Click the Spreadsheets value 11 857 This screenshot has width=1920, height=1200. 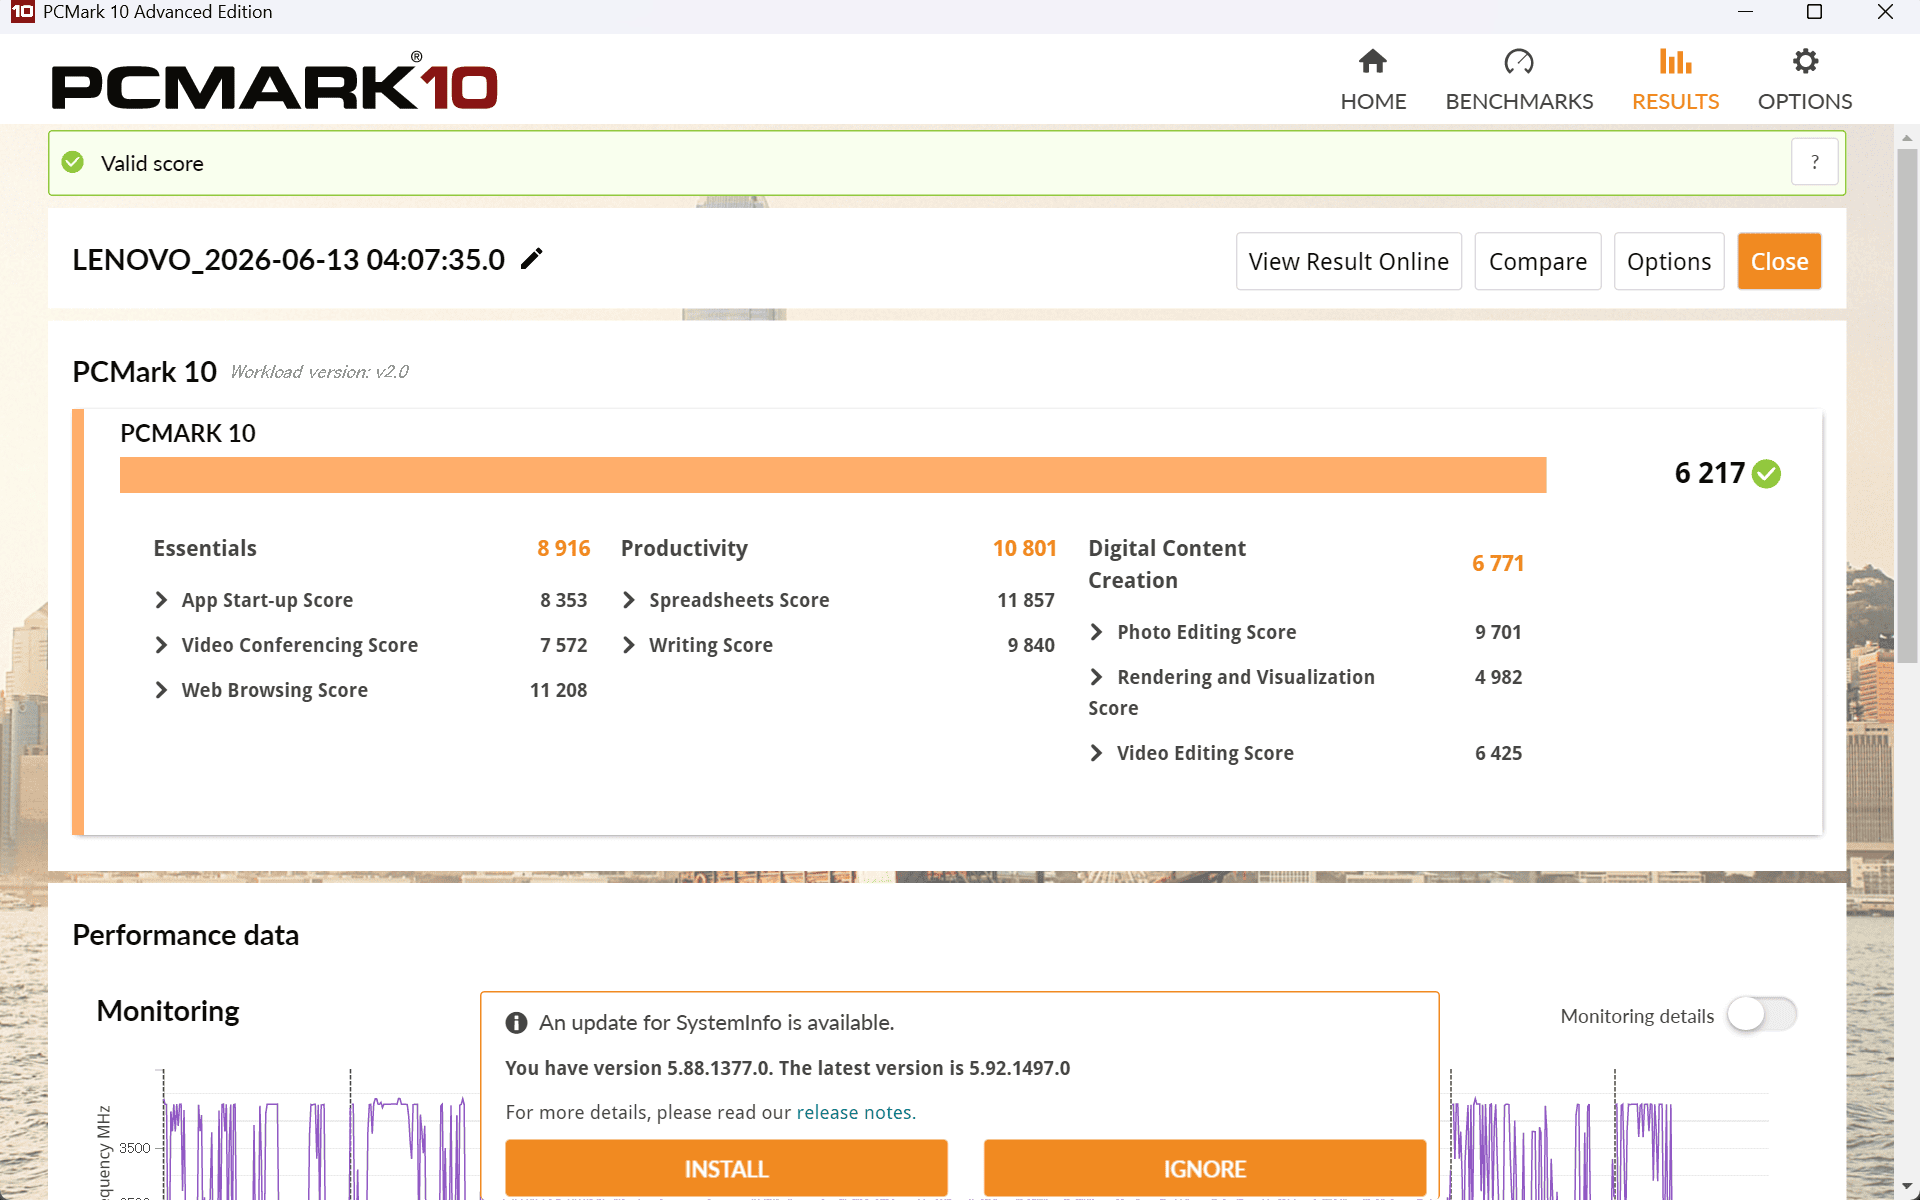coord(1026,600)
